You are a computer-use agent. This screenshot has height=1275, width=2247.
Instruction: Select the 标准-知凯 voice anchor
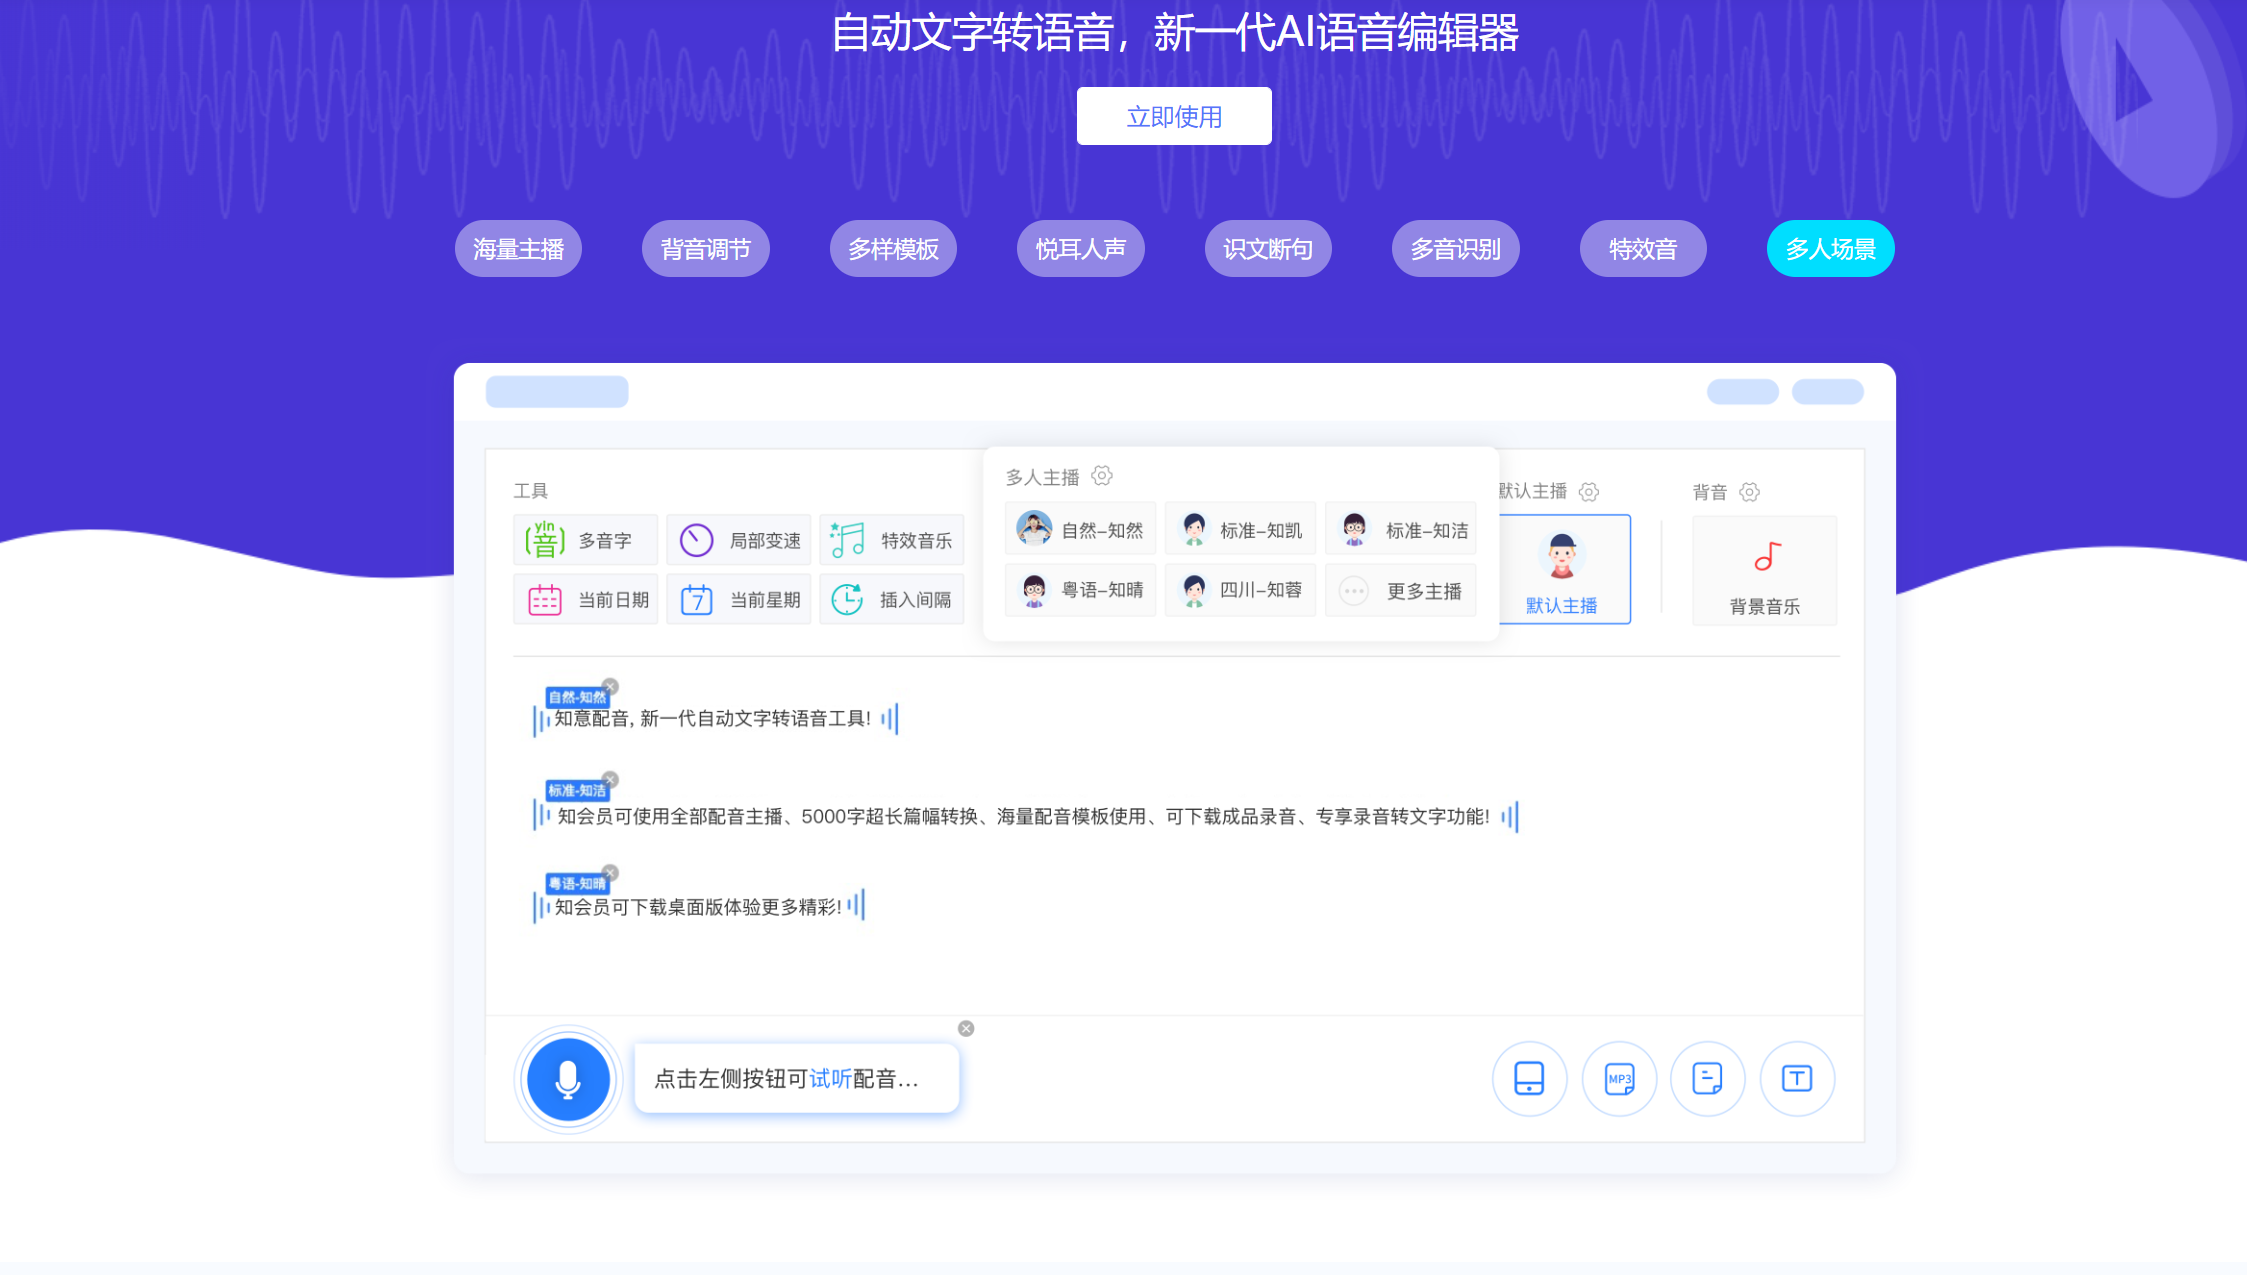1240,528
